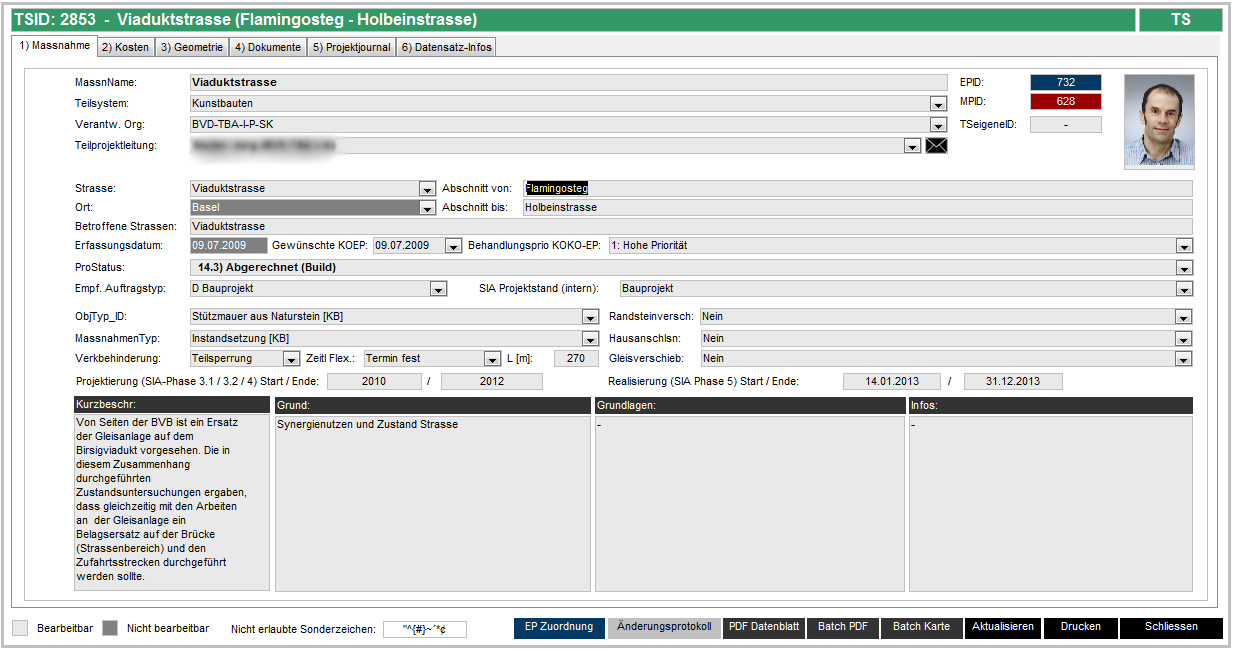
Task: Generate the PDF Datenblatt
Action: tap(764, 627)
